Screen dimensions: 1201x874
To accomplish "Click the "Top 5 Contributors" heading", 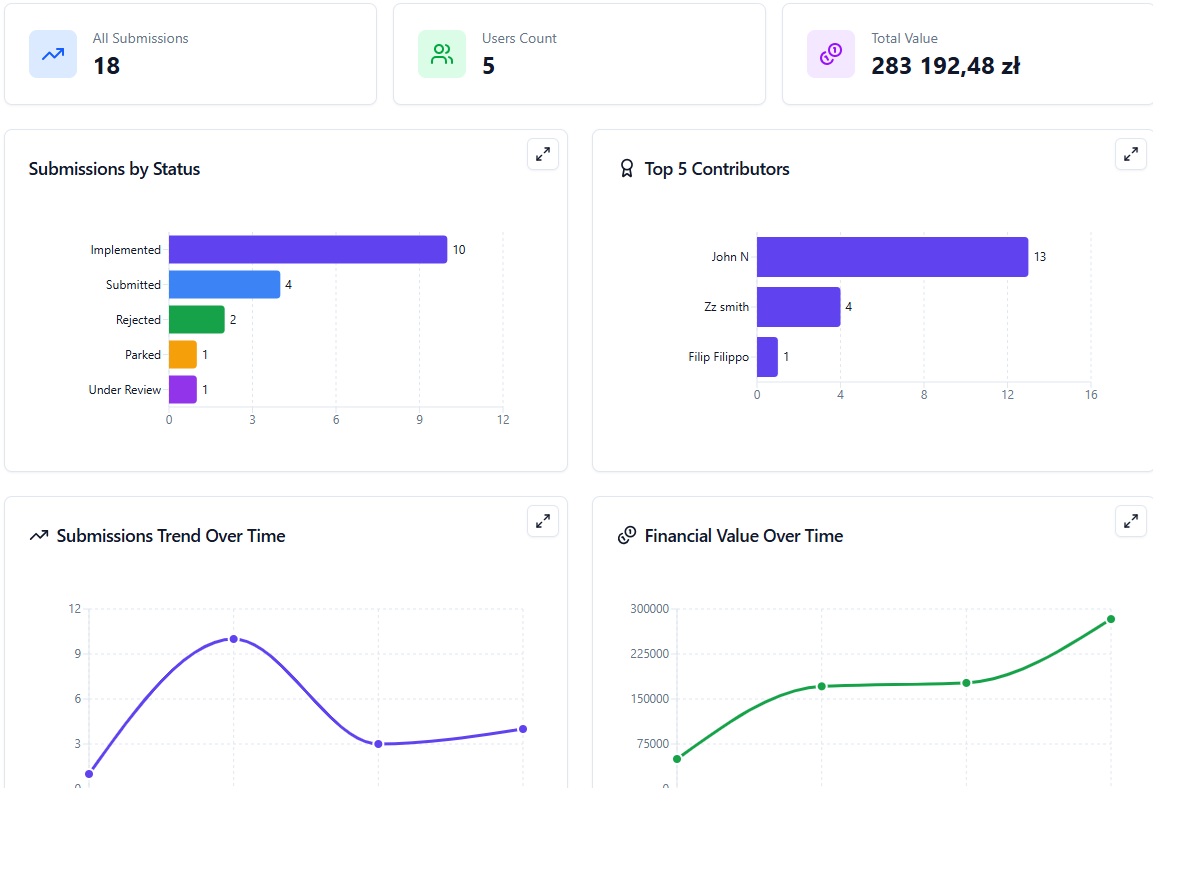I will (x=717, y=169).
